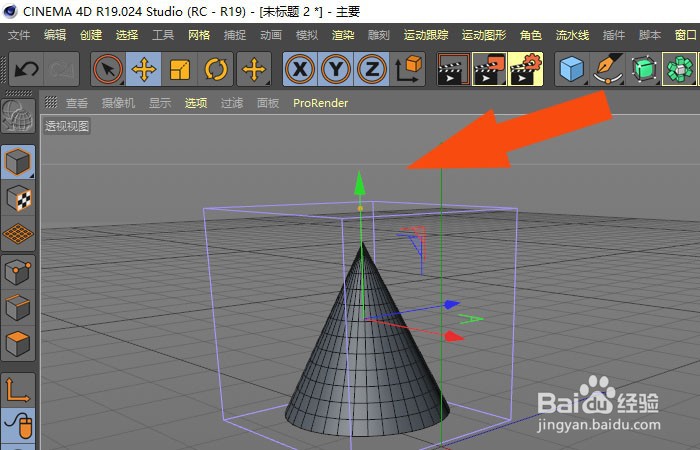Open the 文件 menu
The width and height of the screenshot is (700, 450).
click(19, 35)
